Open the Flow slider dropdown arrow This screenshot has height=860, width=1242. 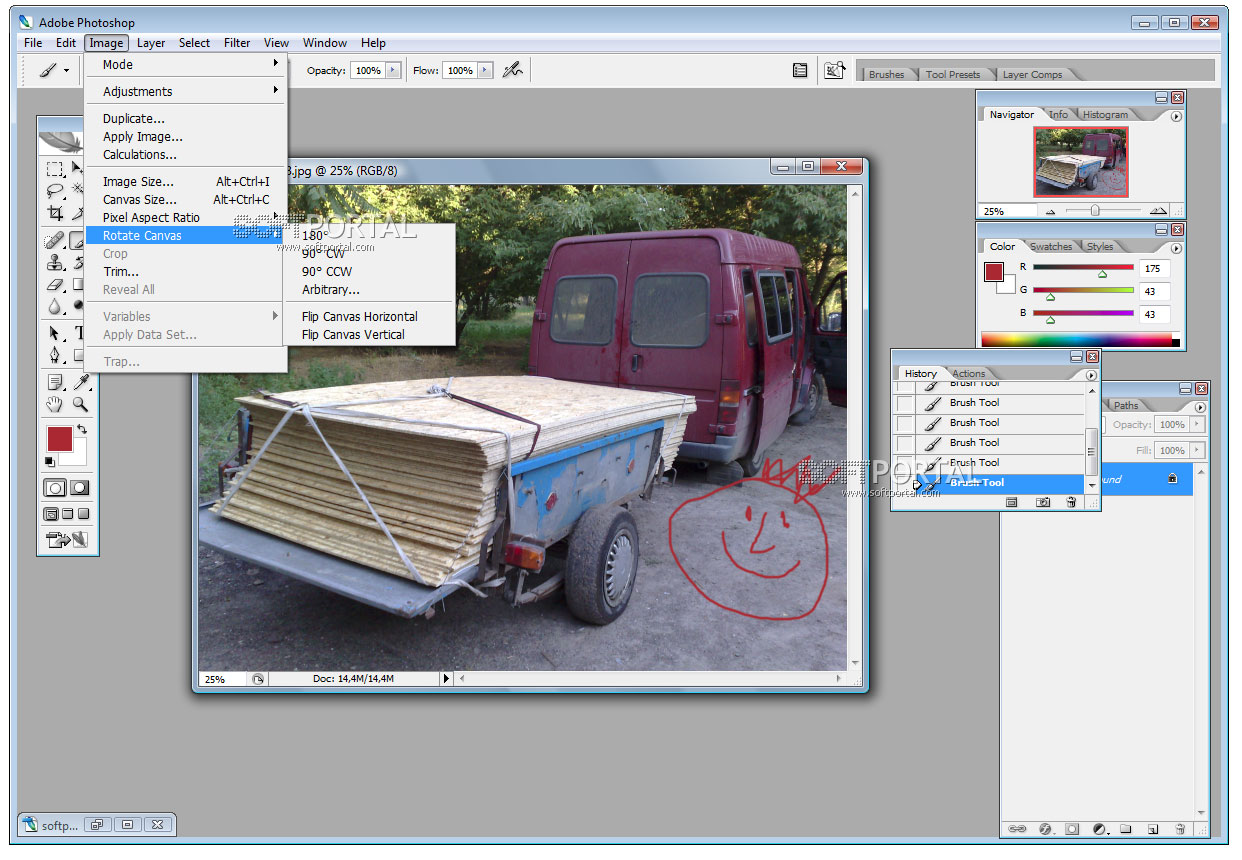tap(485, 70)
